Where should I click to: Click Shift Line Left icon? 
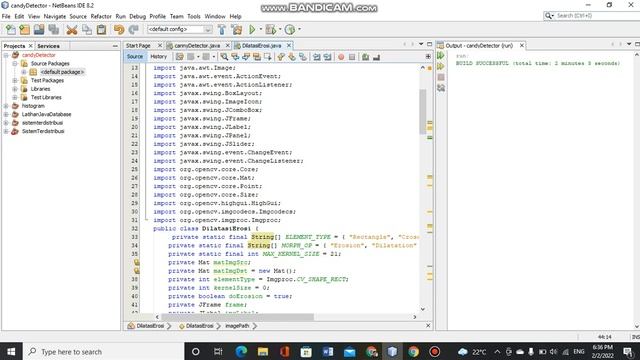point(317,57)
